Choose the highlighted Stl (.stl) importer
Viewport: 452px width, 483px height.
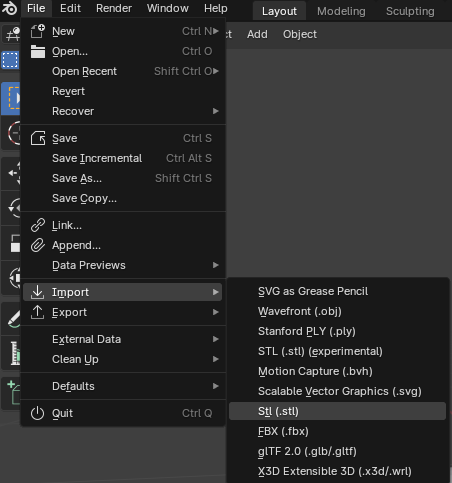pyautogui.click(x=337, y=411)
